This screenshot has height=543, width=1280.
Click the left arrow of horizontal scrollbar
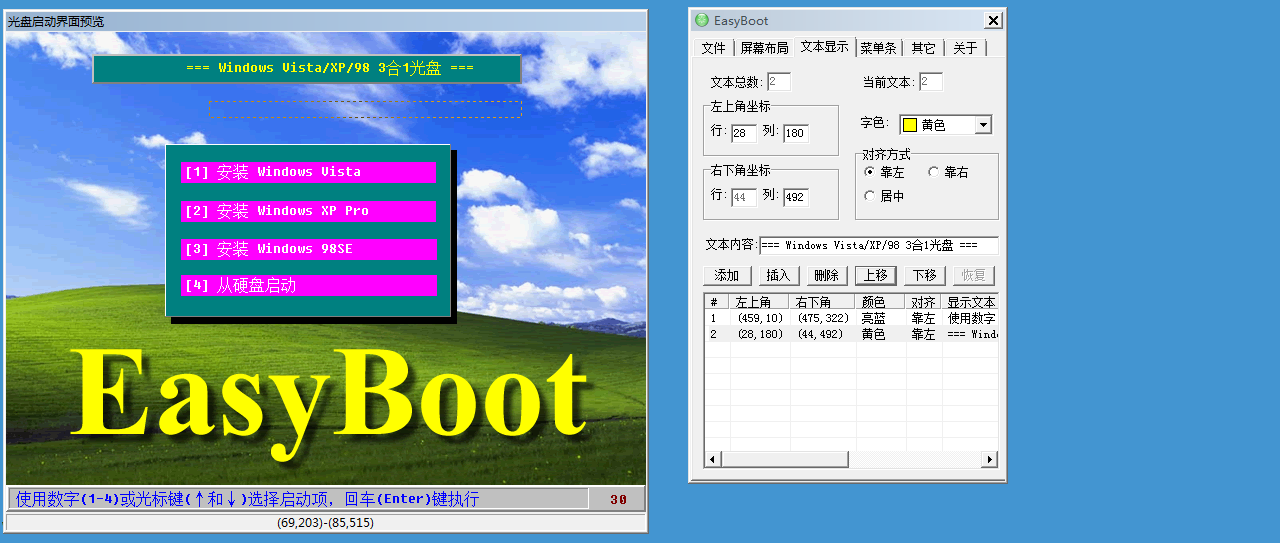pos(713,459)
